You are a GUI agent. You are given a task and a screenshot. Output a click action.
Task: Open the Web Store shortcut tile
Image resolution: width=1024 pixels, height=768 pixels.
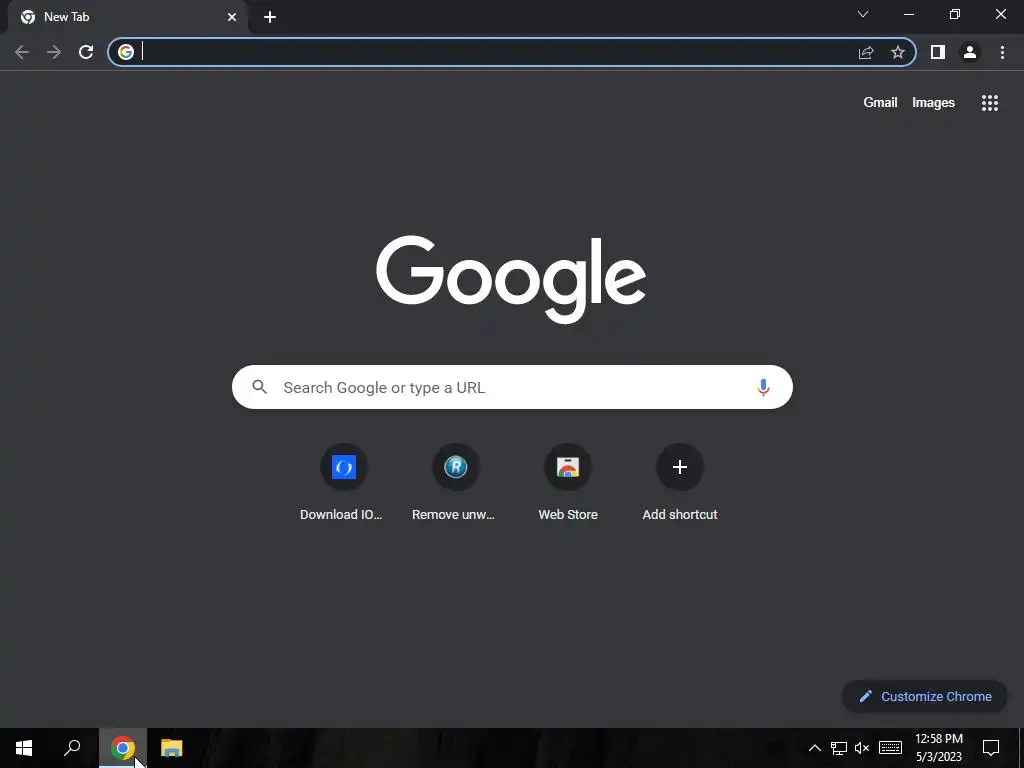[x=568, y=483]
